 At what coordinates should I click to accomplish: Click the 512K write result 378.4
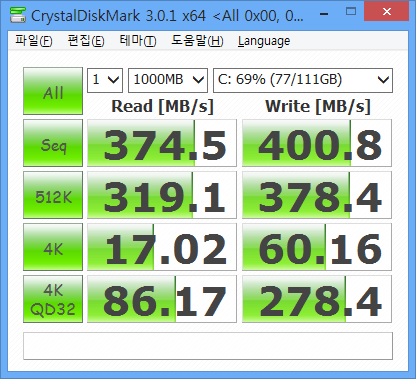(317, 195)
